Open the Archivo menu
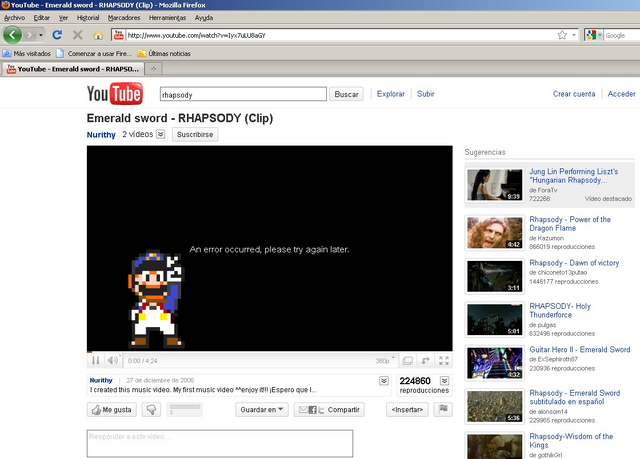 click(14, 18)
